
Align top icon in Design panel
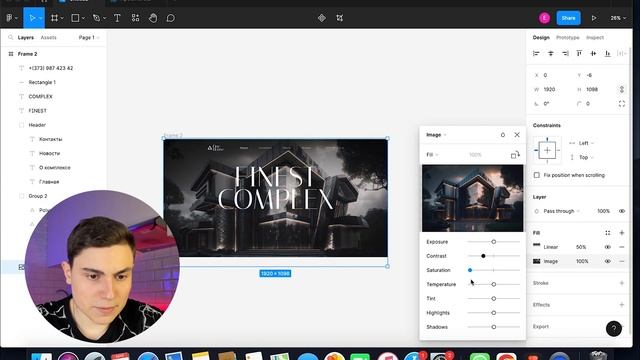(579, 53)
